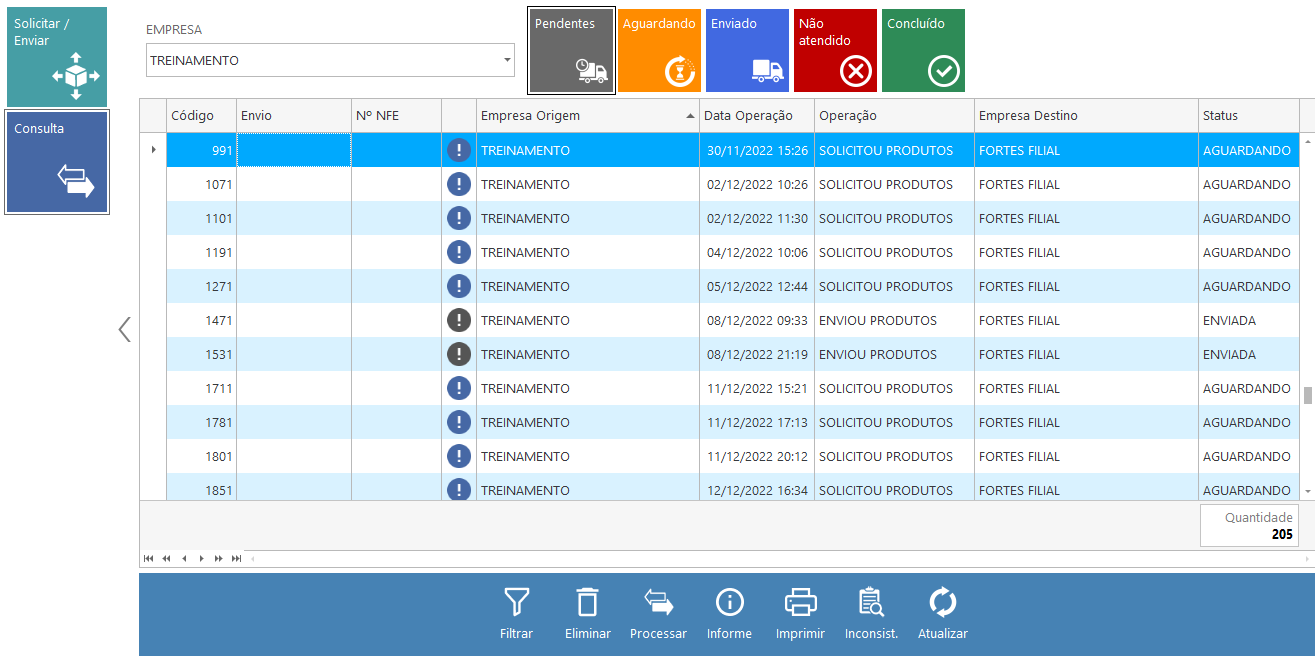1315x656 pixels.
Task: Filter by Aguardando status tile
Action: [659, 51]
